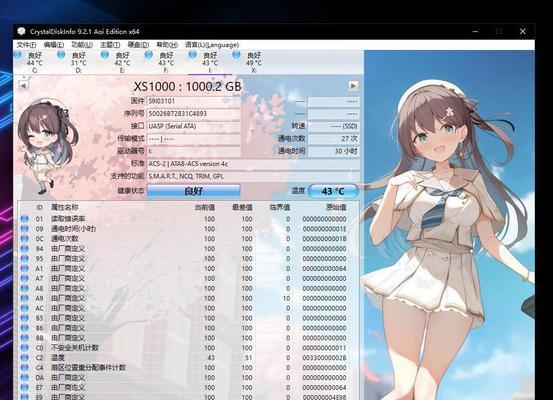Click status icon of row A1
Image resolution: width=553 pixels, height=400 pixels.
click(x=24, y=268)
